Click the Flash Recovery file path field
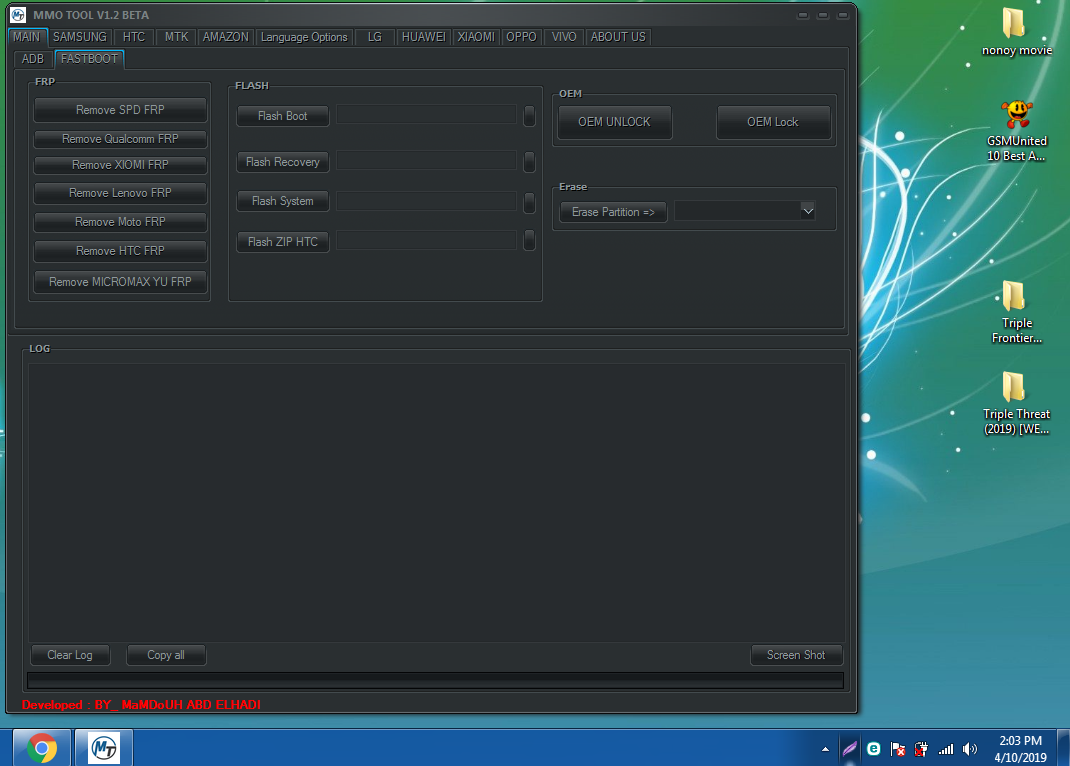The width and height of the screenshot is (1070, 766). coord(426,160)
